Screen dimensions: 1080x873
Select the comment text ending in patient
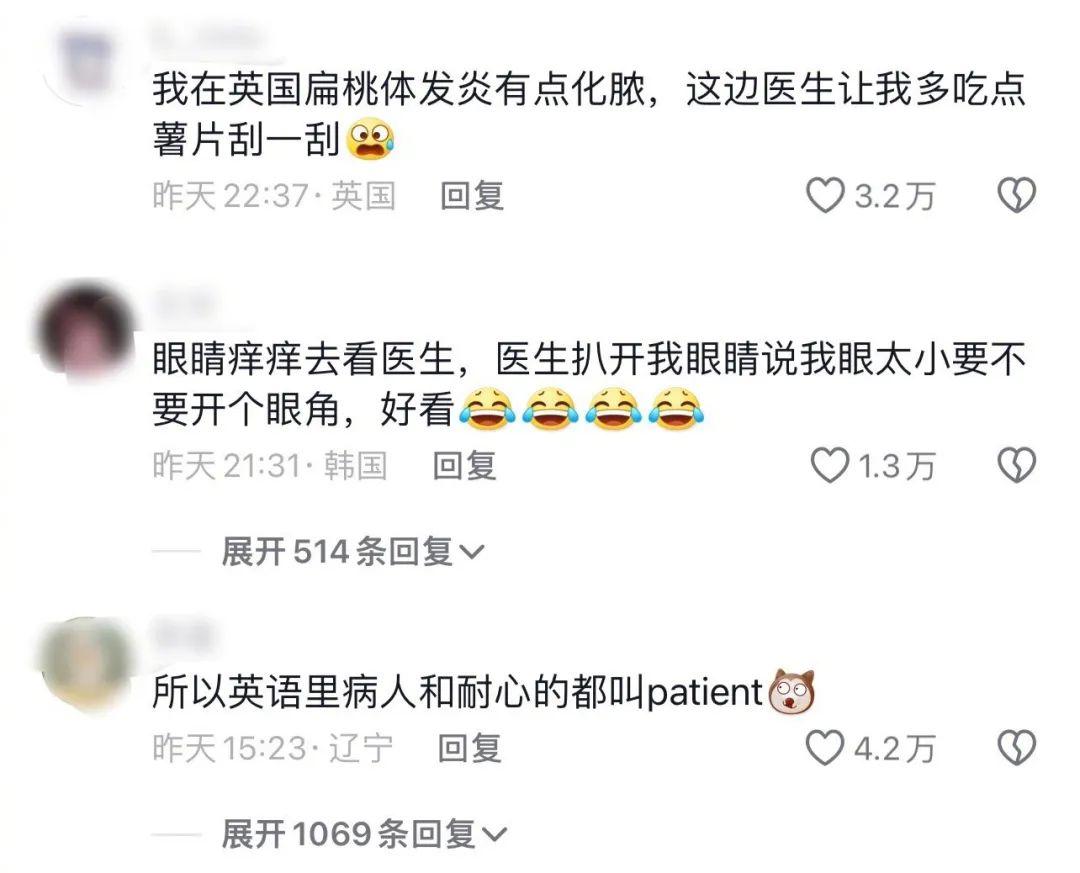484,691
